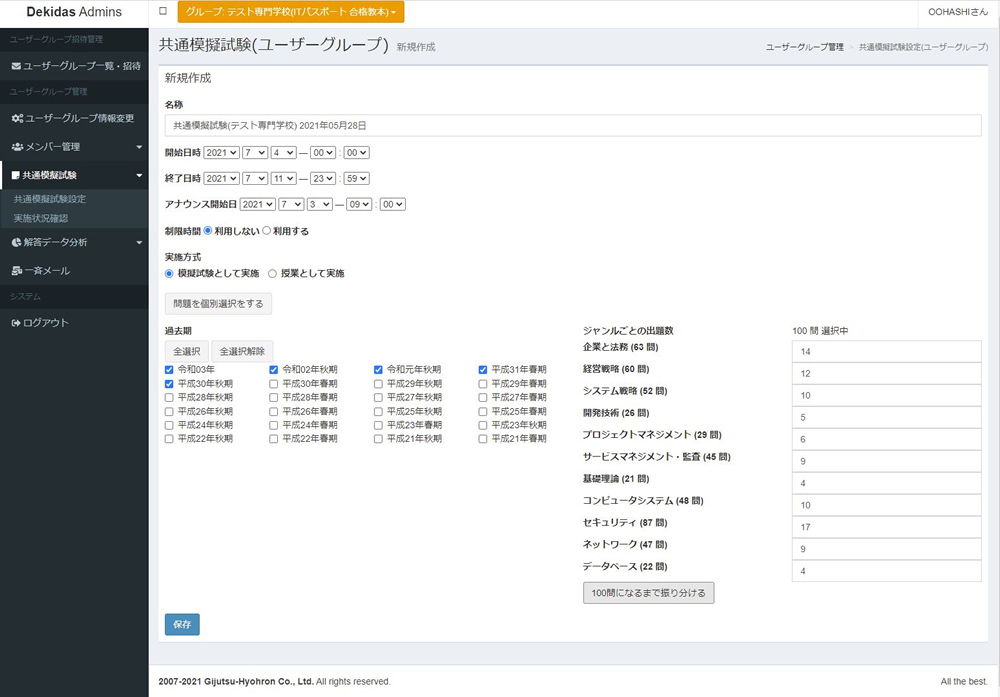Click 100問になるまで振り分ける button
1000x697 pixels.
click(649, 593)
